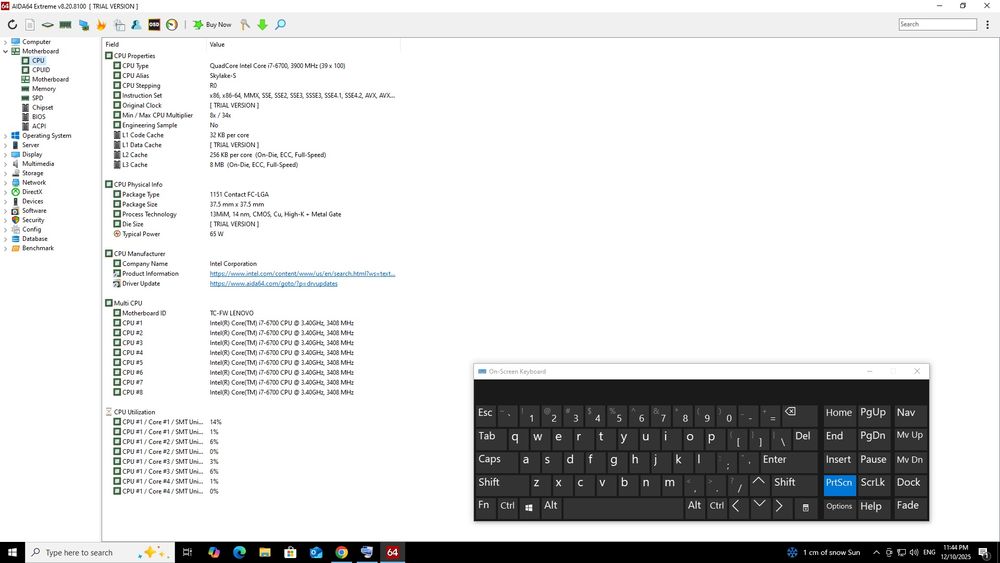The width and height of the screenshot is (1000, 563).
Task: Expand the Display tree node
Action: tap(6, 154)
